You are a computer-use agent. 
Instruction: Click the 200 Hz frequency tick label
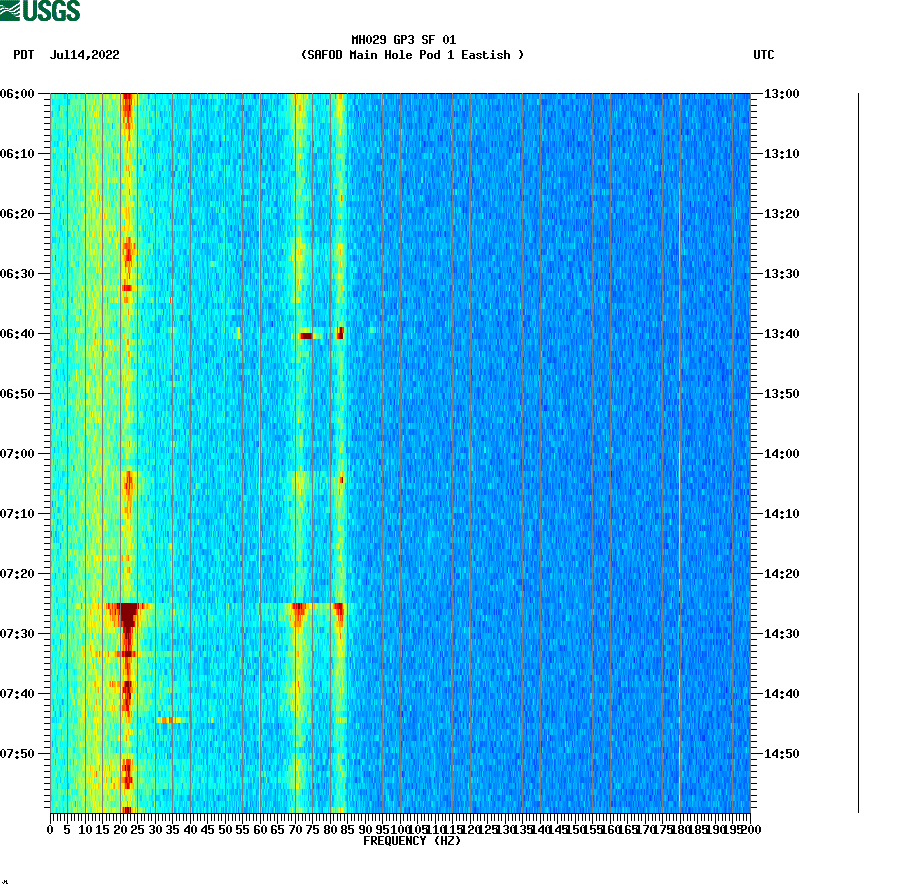(749, 828)
